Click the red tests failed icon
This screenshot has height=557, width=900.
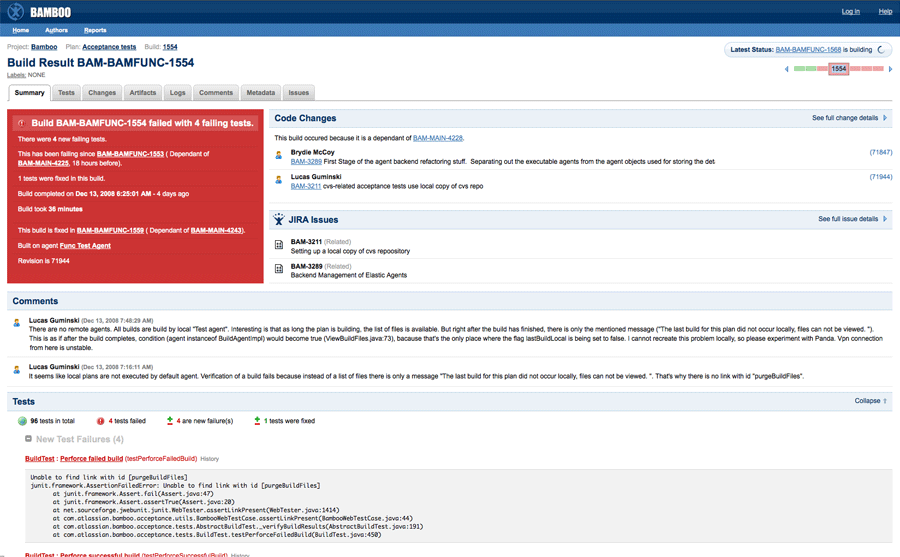[x=100, y=421]
